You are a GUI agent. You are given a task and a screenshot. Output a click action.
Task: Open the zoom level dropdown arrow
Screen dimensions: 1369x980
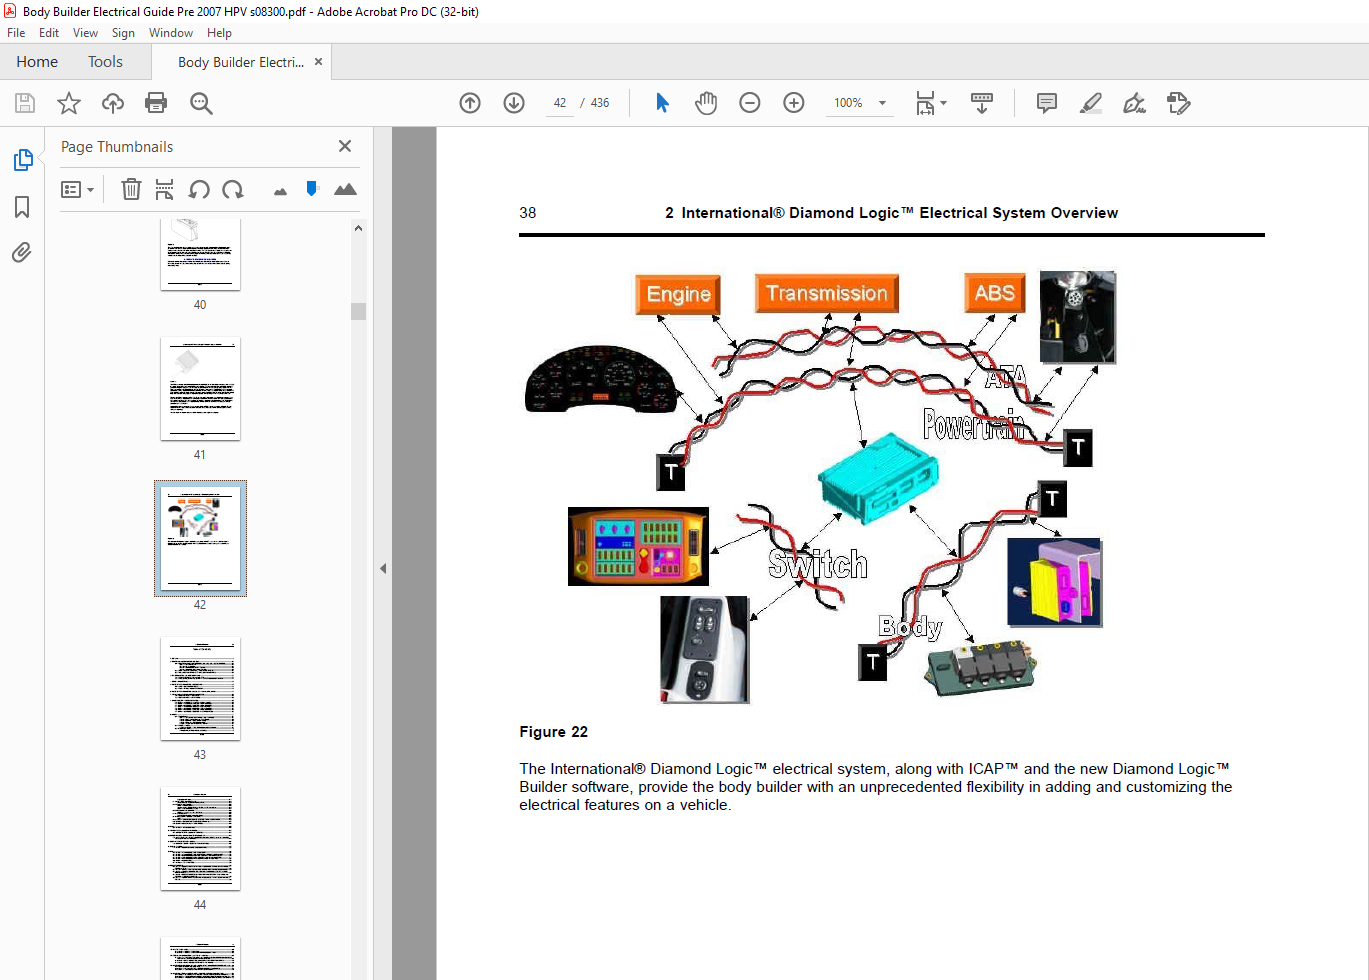point(882,103)
